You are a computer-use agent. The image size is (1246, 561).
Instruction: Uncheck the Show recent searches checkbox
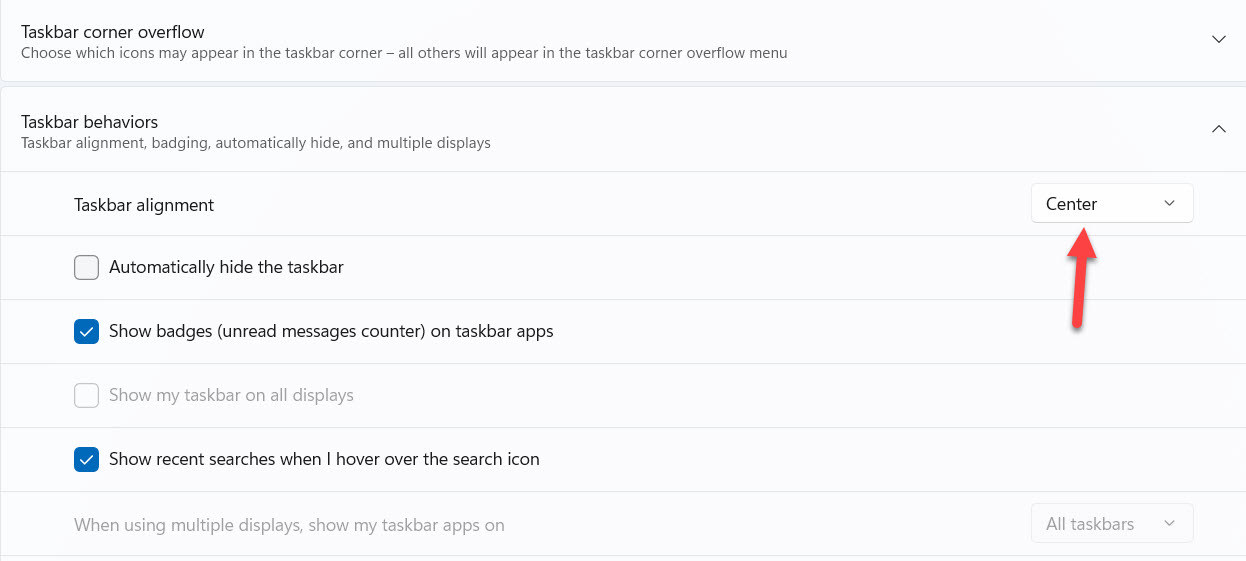(87, 460)
